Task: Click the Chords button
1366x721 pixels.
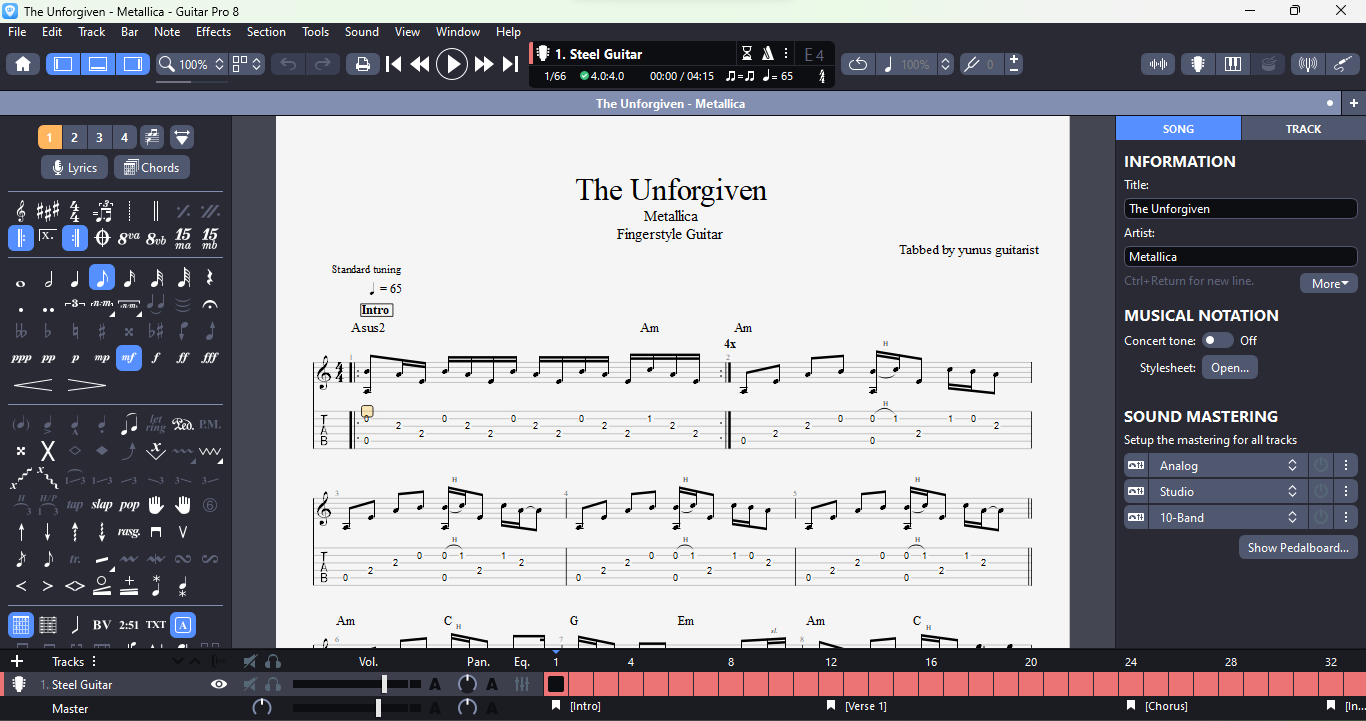Action: (151, 168)
